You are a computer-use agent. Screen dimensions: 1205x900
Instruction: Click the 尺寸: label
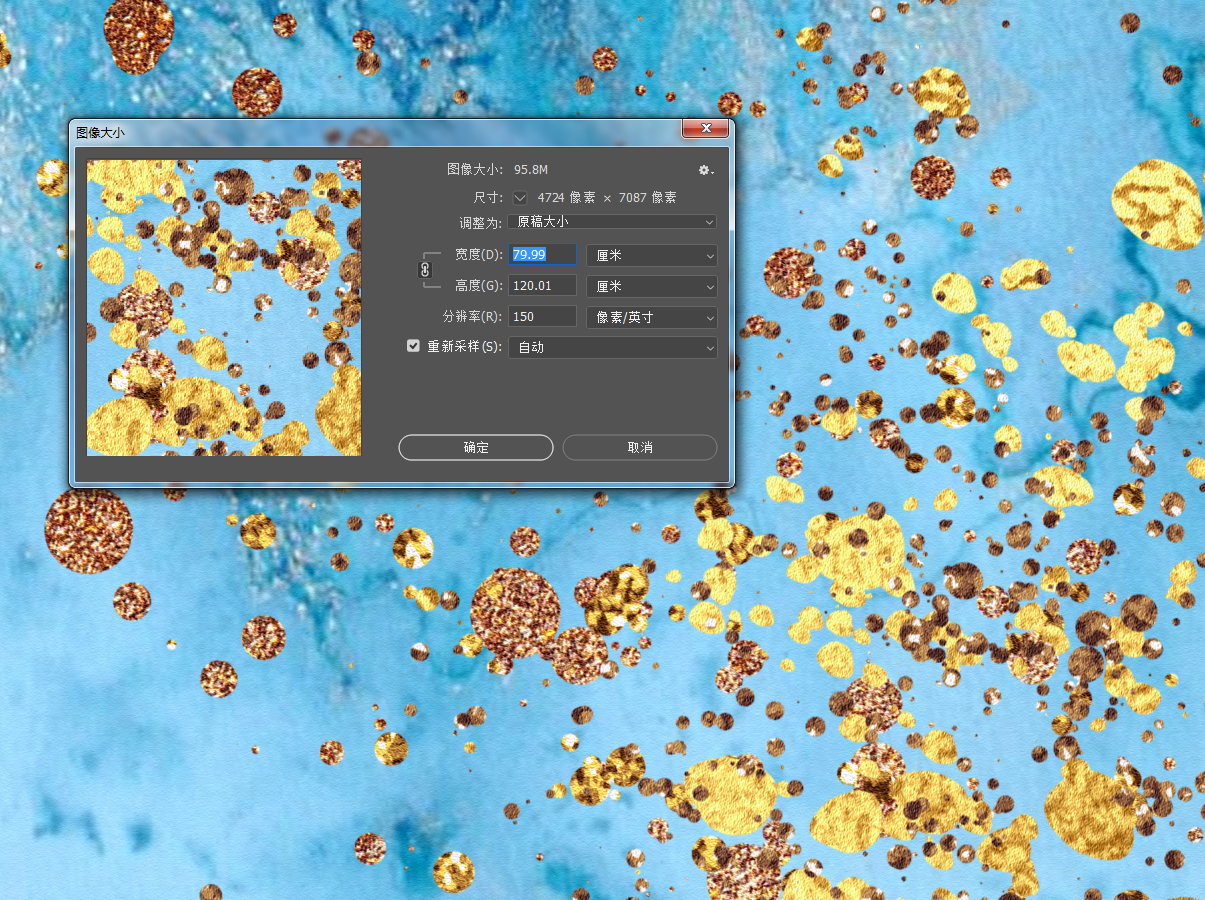pyautogui.click(x=488, y=198)
